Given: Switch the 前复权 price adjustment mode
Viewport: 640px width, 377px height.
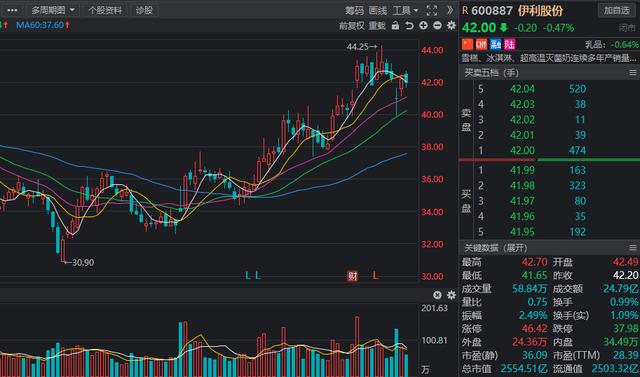Looking at the screenshot, I should 351,26.
